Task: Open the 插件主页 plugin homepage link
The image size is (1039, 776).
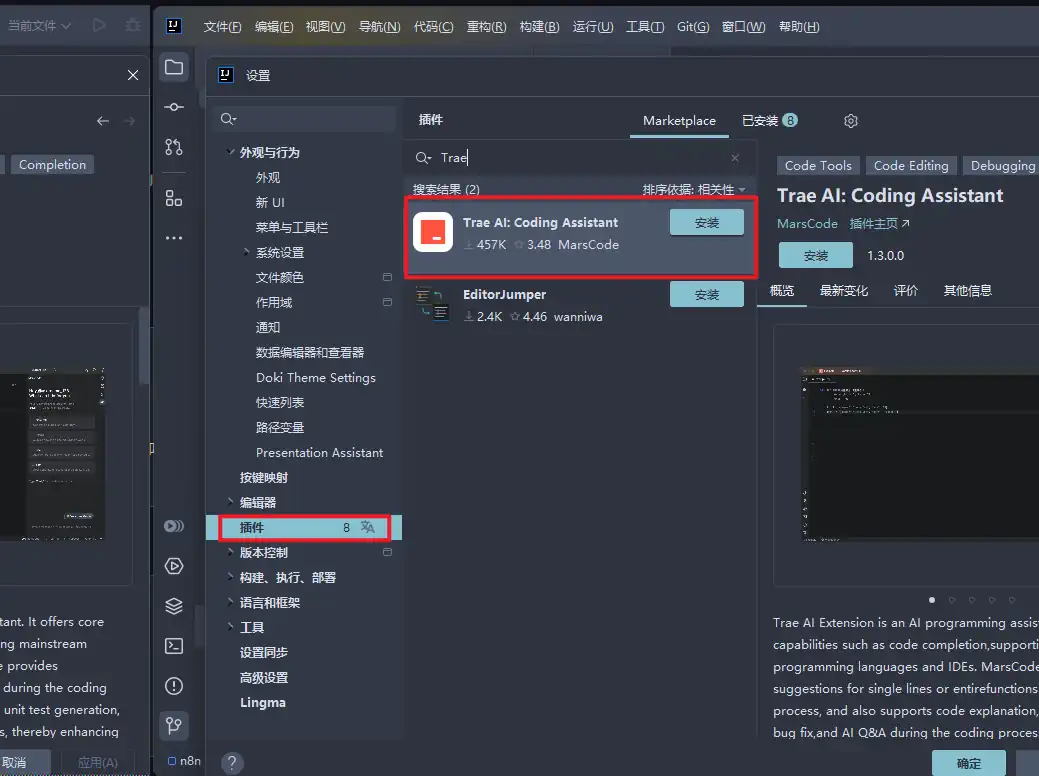Action: pyautogui.click(x=879, y=224)
